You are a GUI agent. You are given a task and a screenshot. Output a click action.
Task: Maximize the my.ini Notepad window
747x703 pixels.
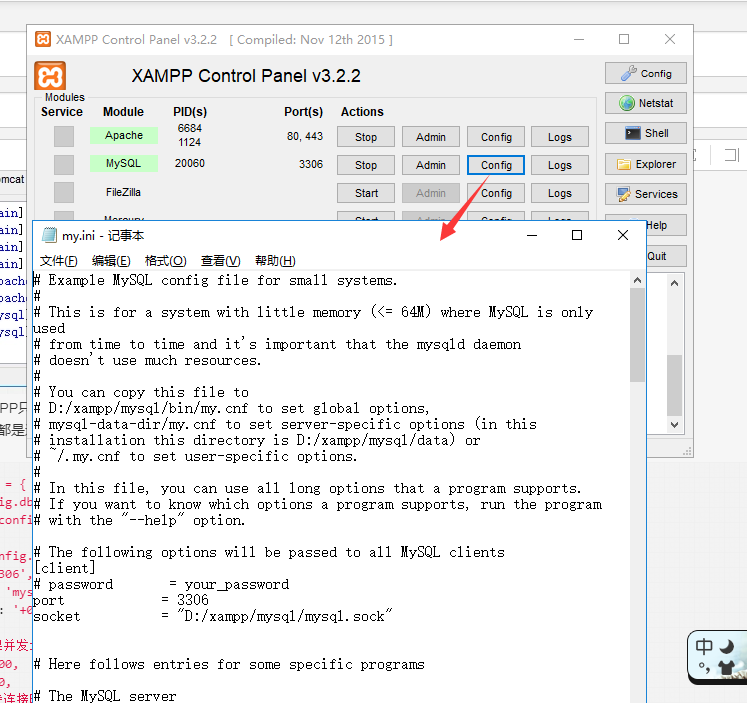coord(577,235)
